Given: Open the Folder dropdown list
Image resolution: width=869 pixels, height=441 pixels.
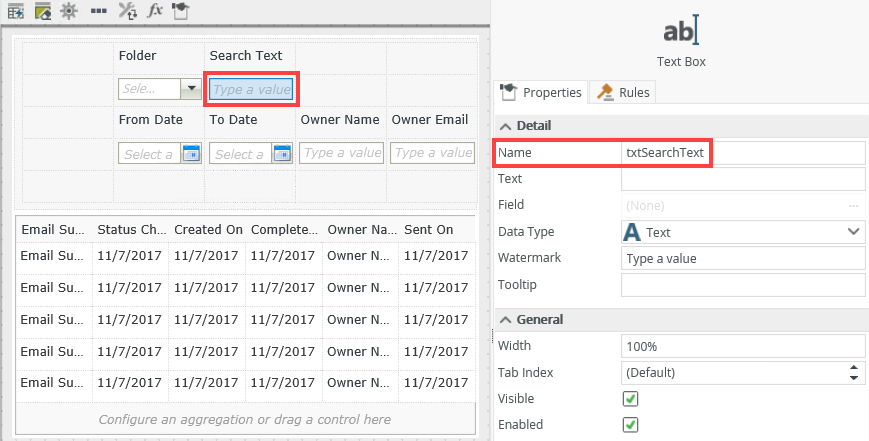Looking at the screenshot, I should 190,89.
